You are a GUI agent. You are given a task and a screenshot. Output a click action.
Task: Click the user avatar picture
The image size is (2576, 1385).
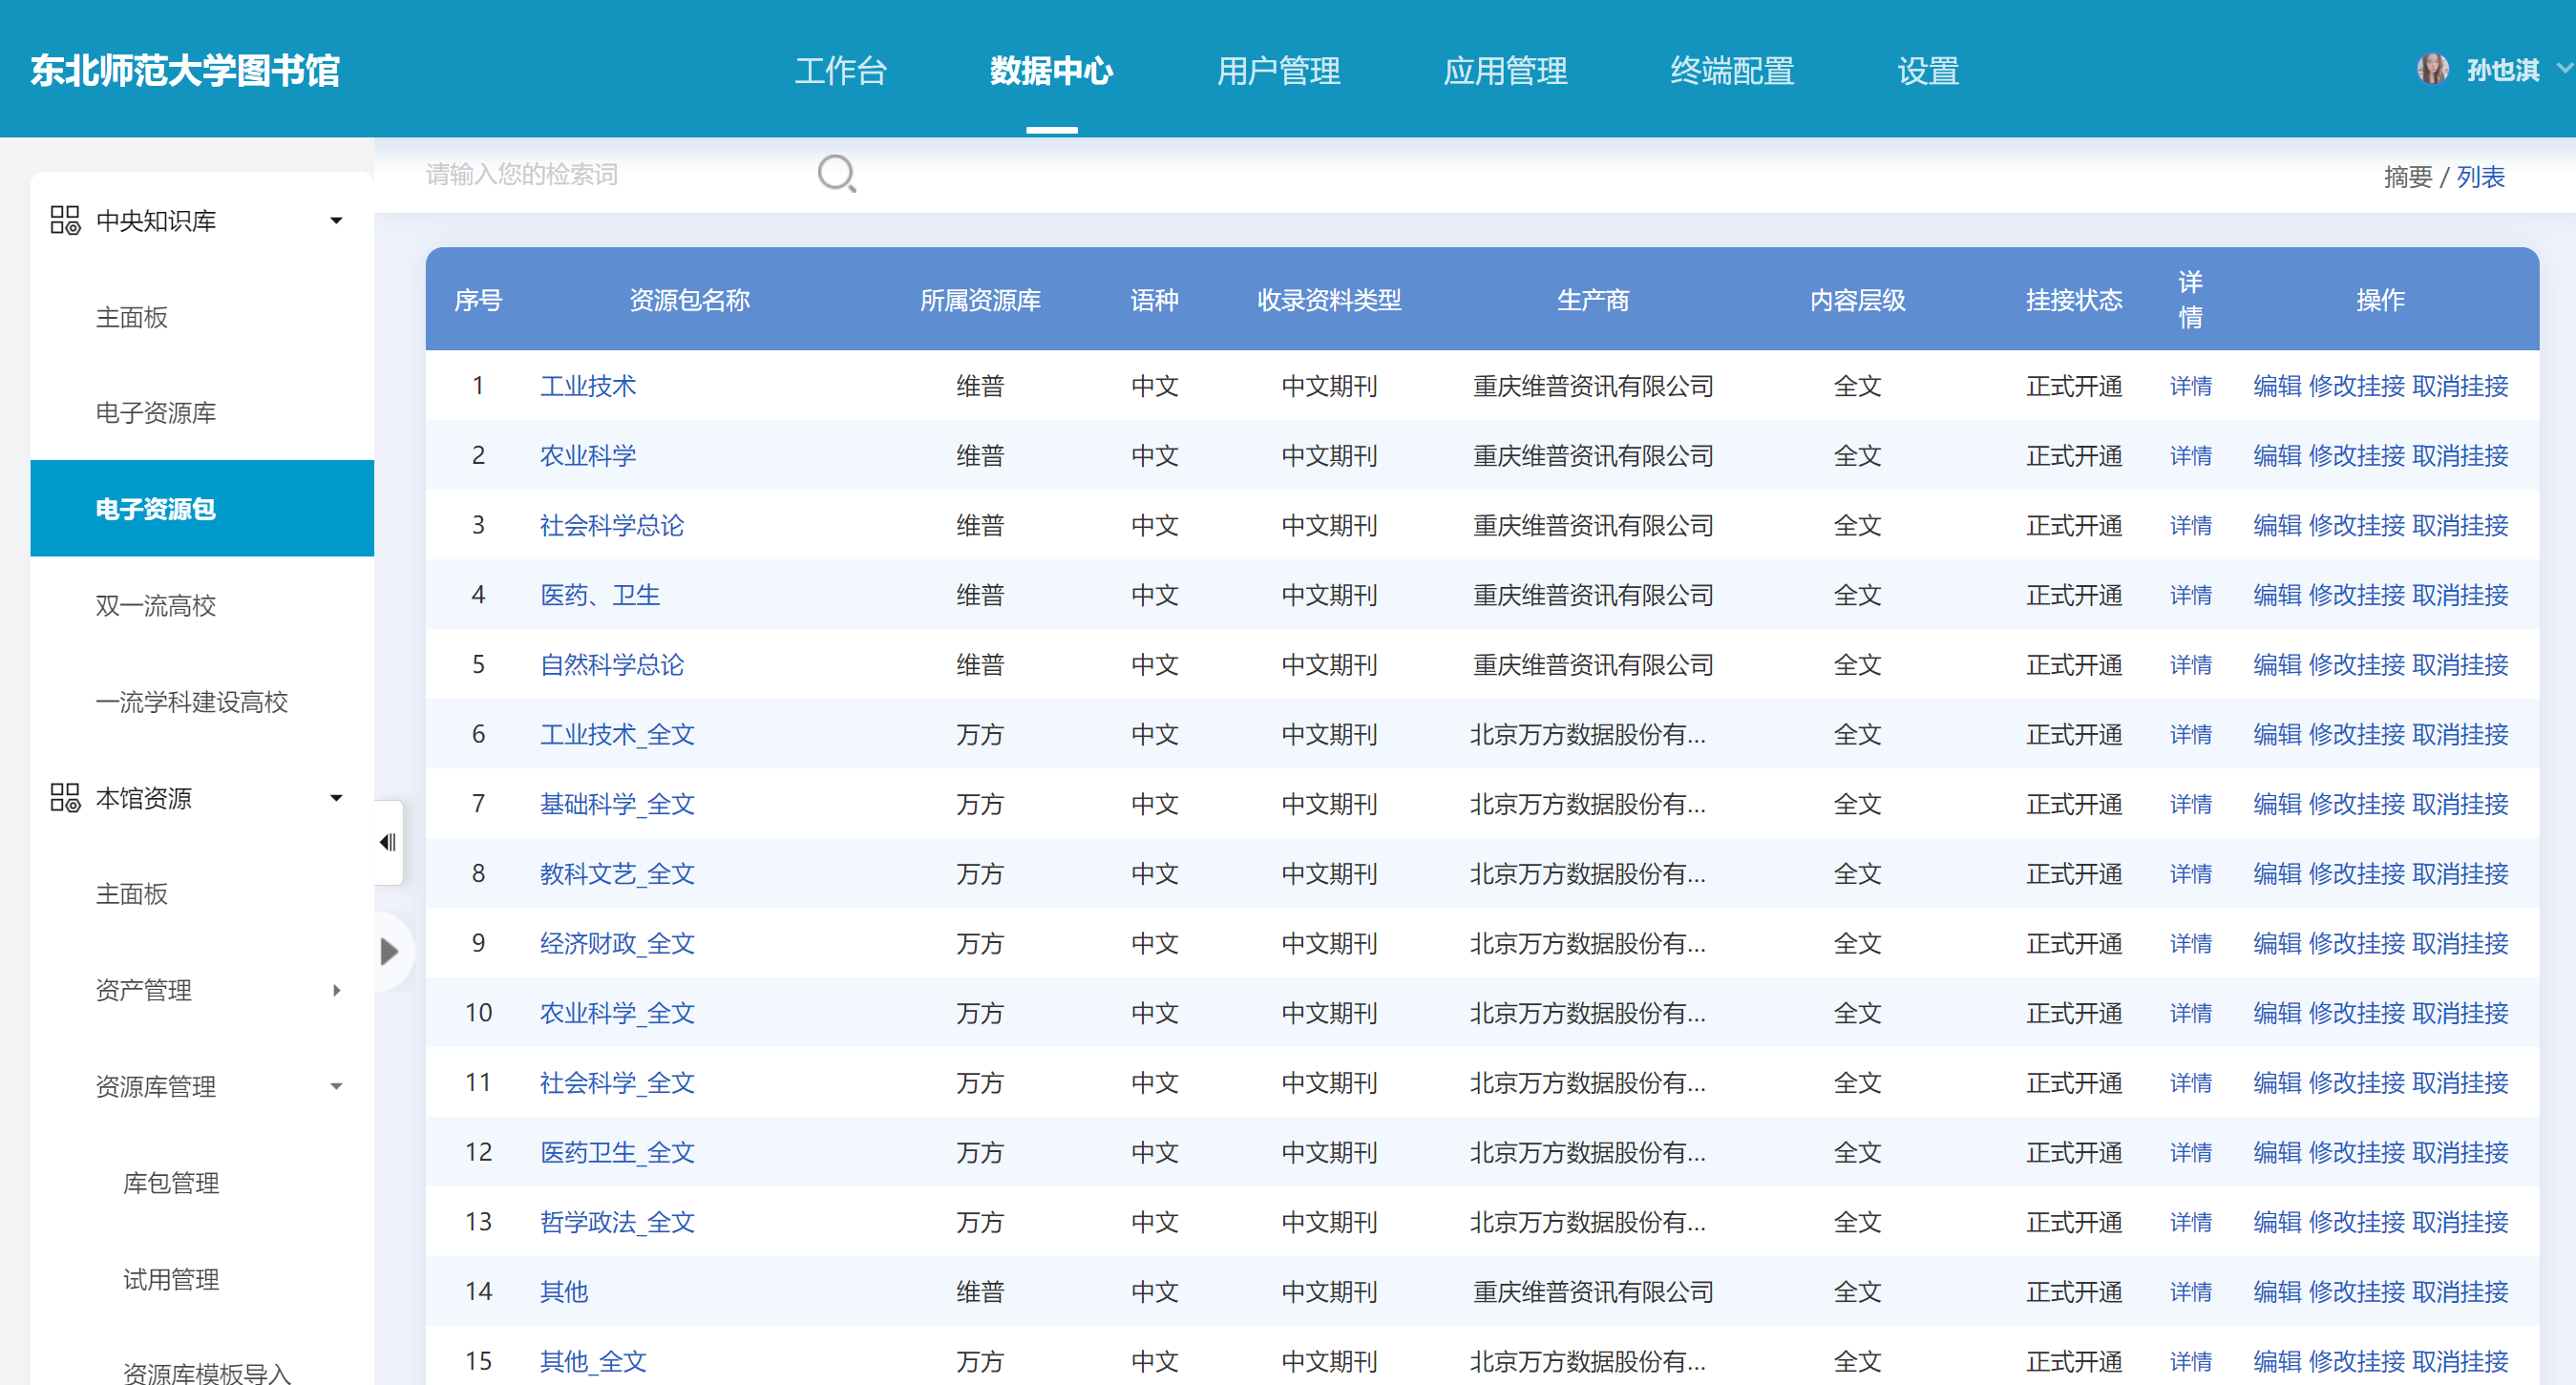pos(2432,69)
